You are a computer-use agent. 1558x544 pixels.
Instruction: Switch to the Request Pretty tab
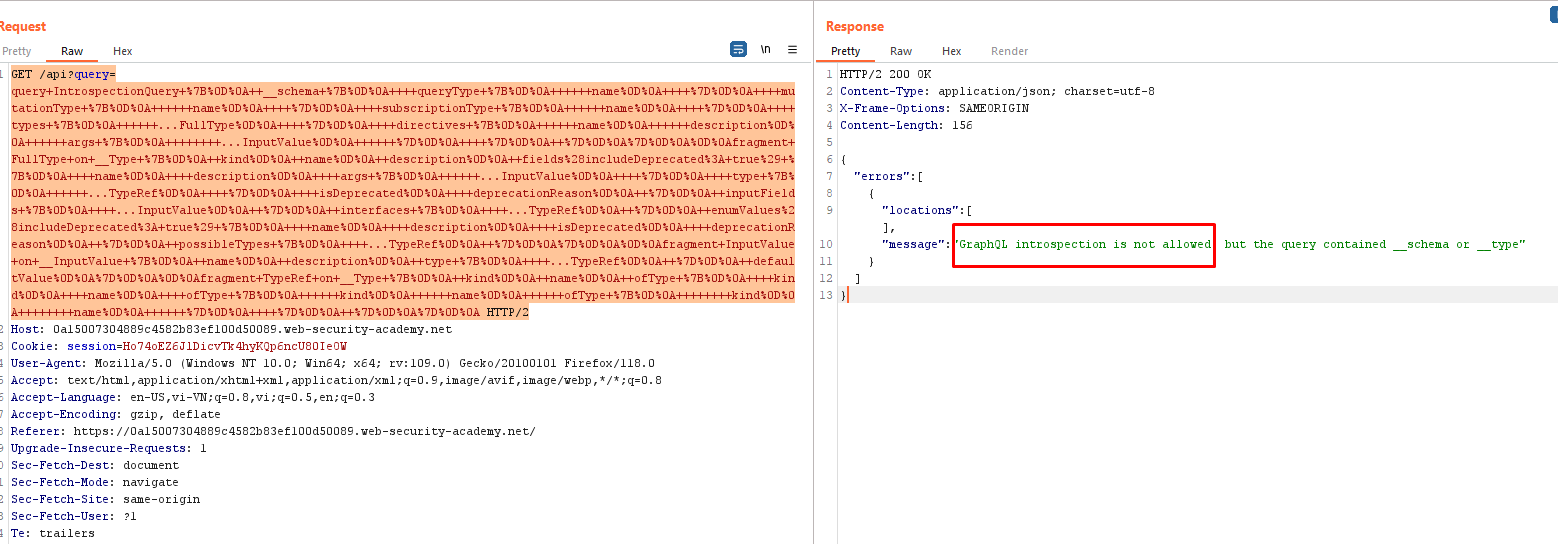[16, 51]
